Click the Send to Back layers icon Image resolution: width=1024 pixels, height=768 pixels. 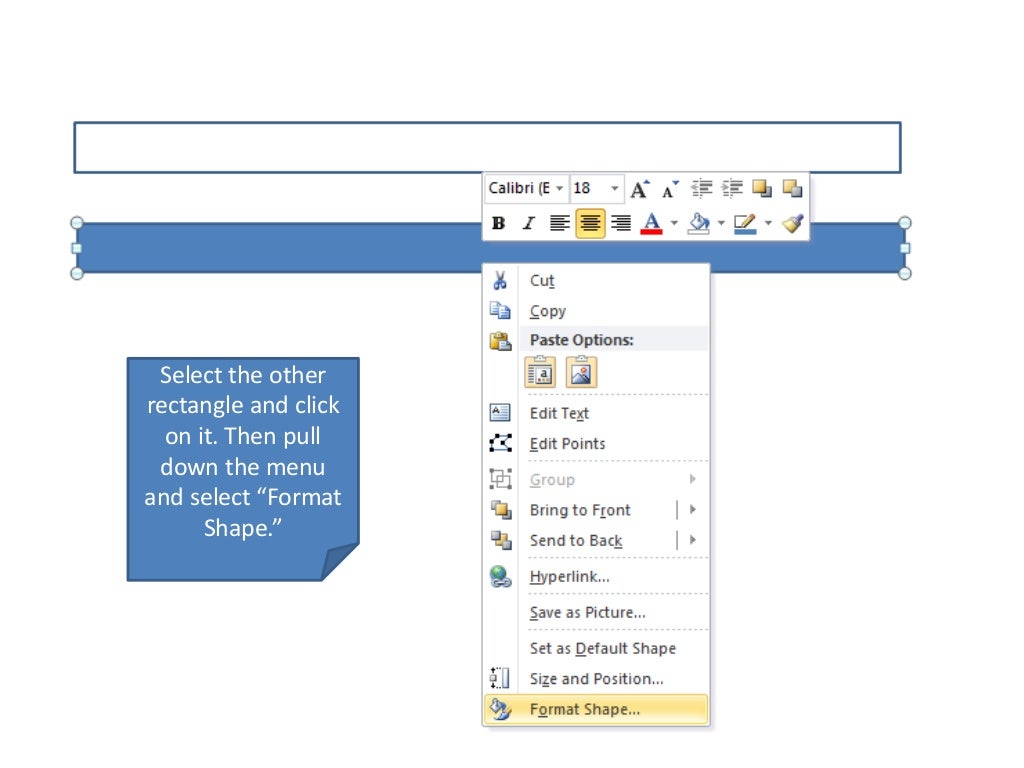(500, 540)
